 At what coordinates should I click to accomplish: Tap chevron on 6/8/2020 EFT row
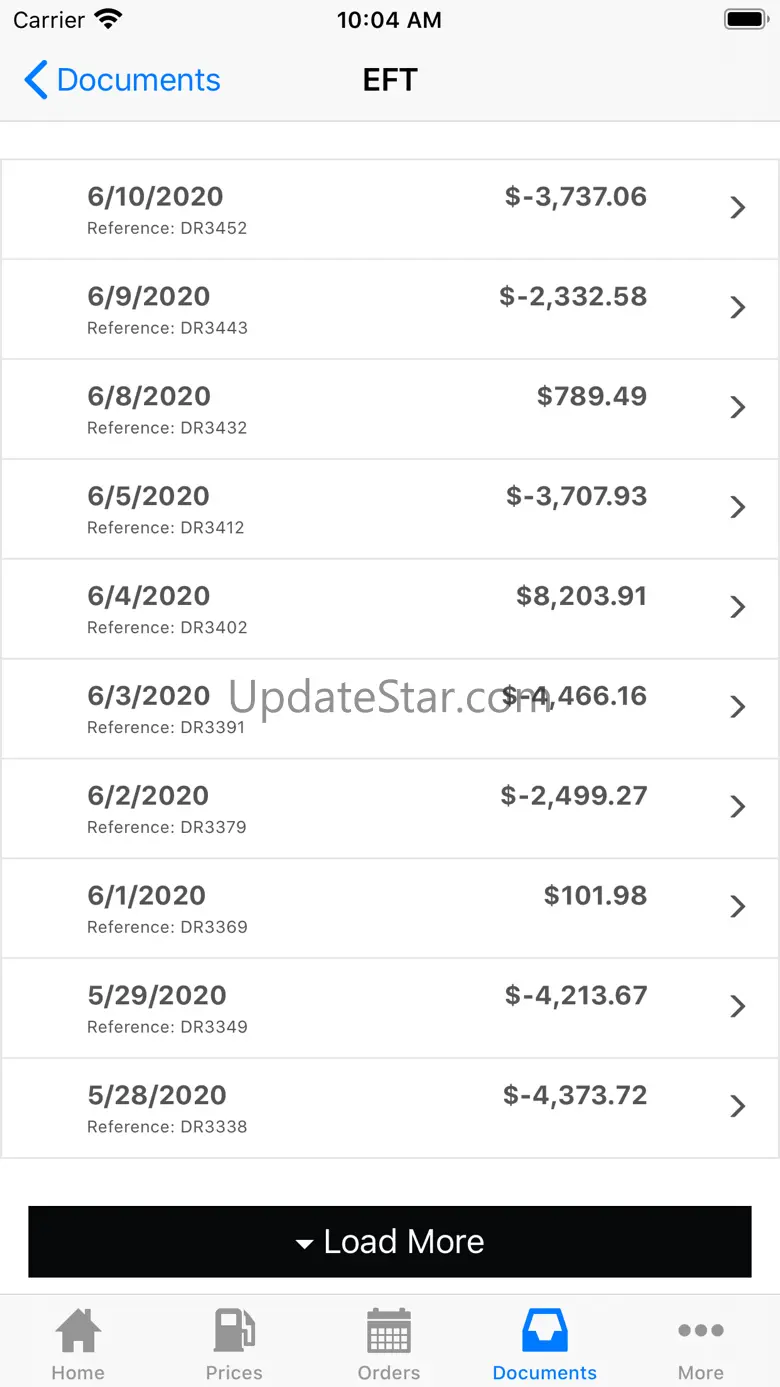click(738, 408)
